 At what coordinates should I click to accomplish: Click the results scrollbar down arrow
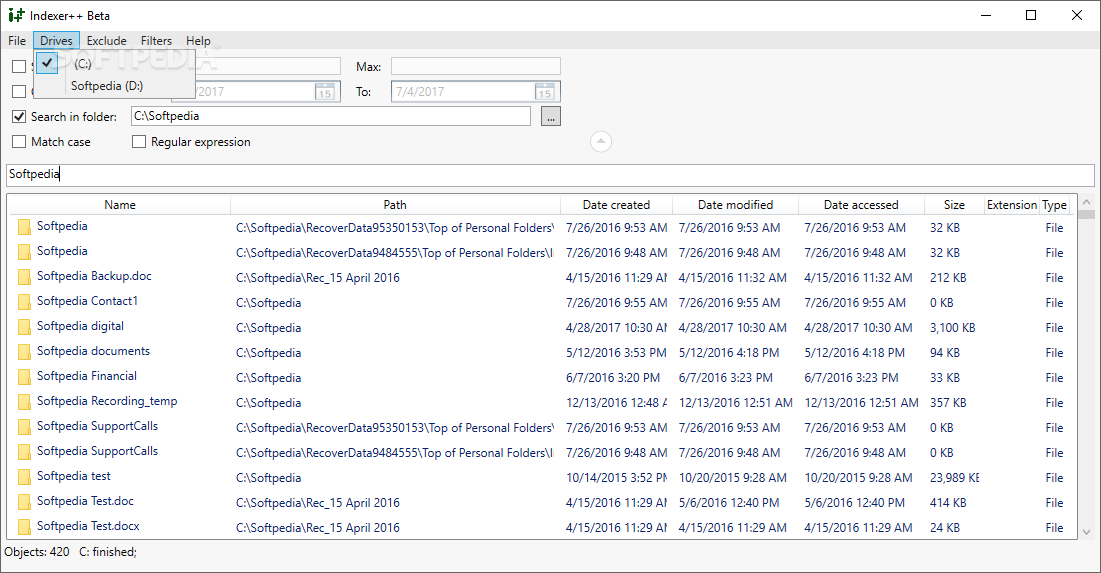(1087, 532)
